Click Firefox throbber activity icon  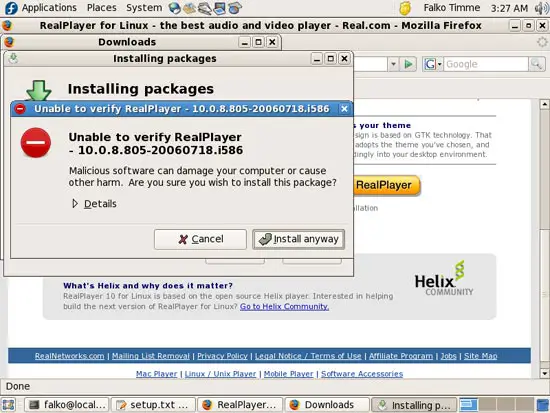(x=542, y=42)
